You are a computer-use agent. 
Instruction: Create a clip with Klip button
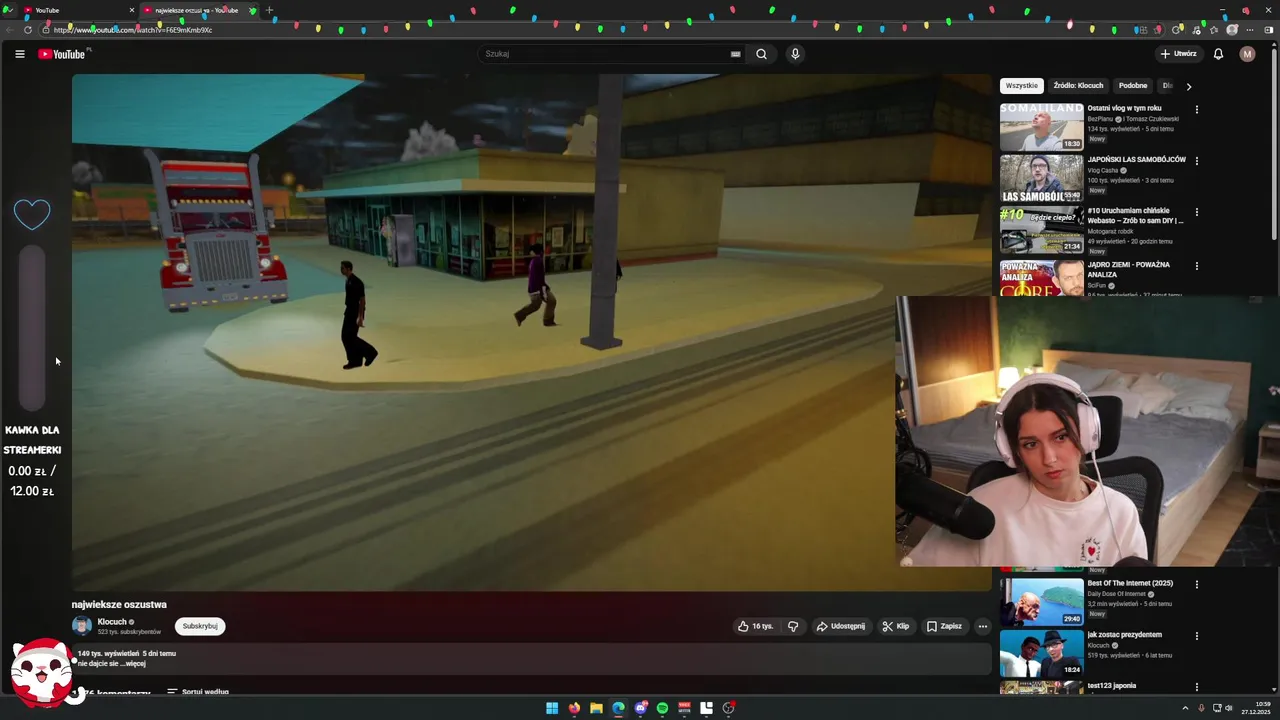[x=895, y=626]
